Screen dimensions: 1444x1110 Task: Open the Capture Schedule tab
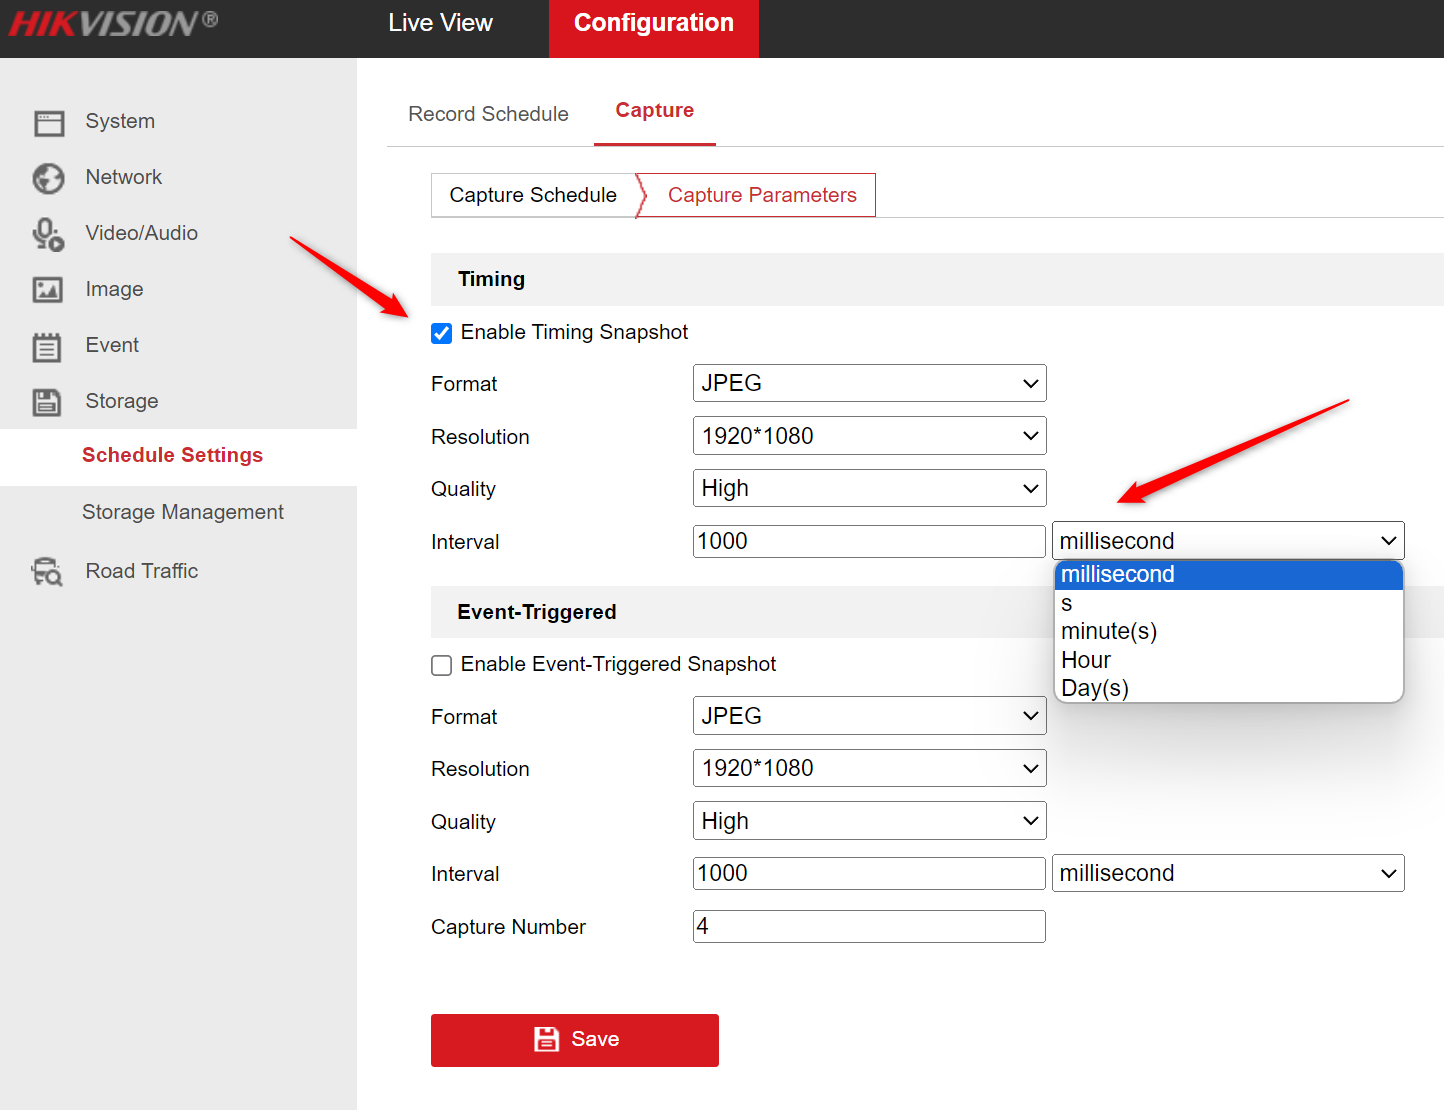(x=533, y=195)
